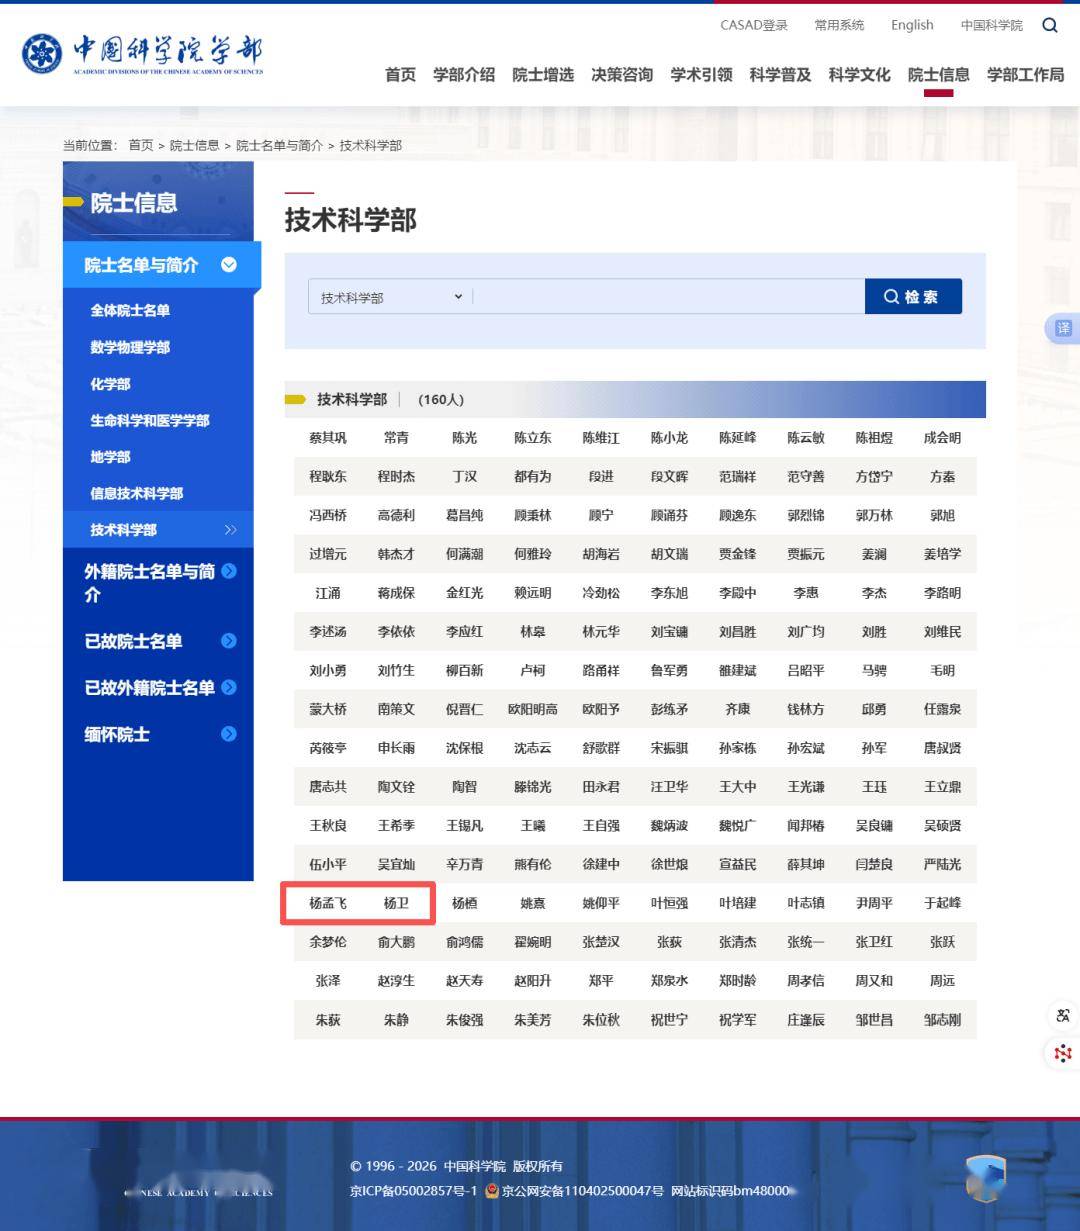Click the search magnifier icon in top bar
This screenshot has width=1080, height=1231.
coord(1049,25)
